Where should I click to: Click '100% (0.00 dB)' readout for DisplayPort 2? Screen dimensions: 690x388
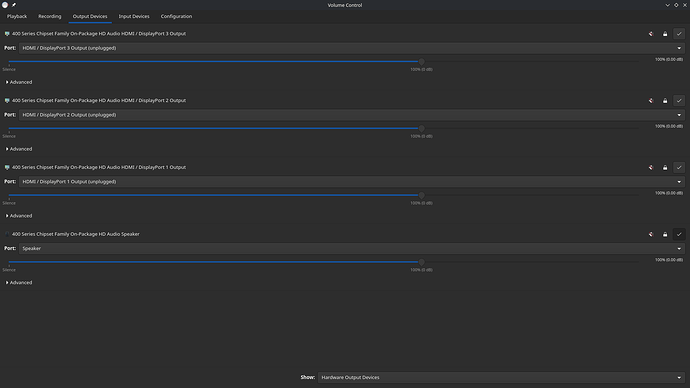point(669,126)
